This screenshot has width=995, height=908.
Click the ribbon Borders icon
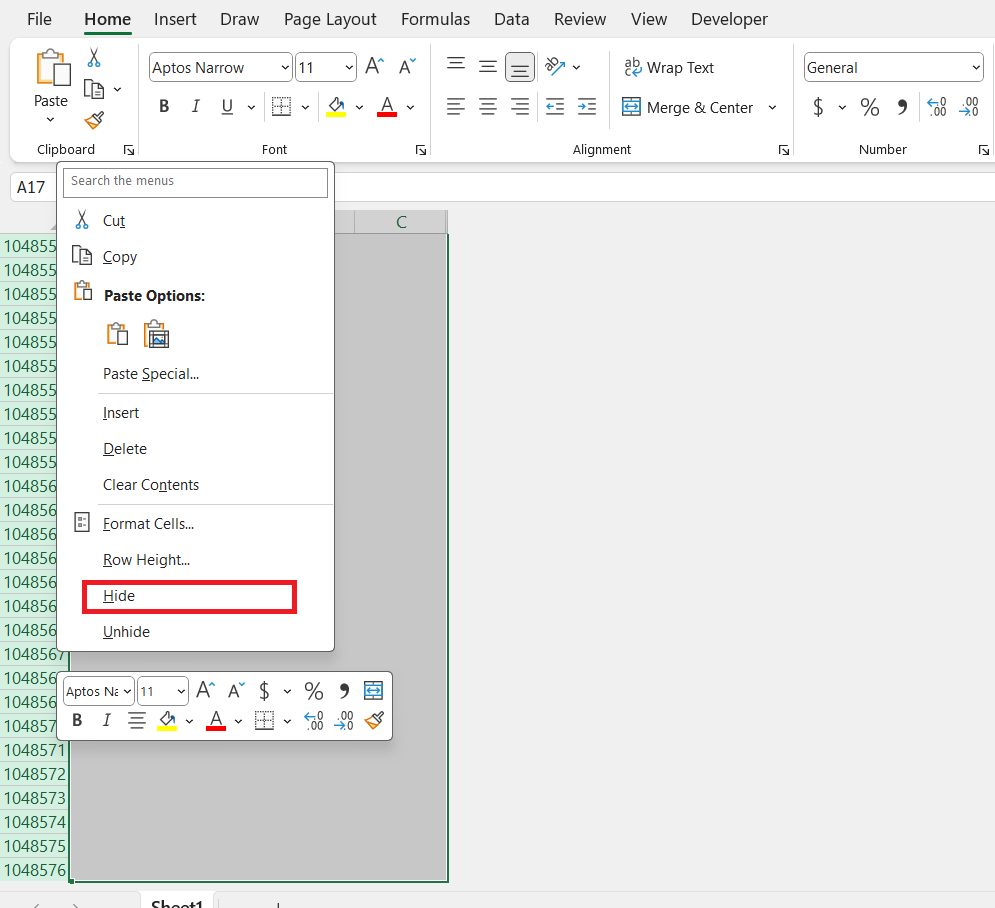point(281,107)
